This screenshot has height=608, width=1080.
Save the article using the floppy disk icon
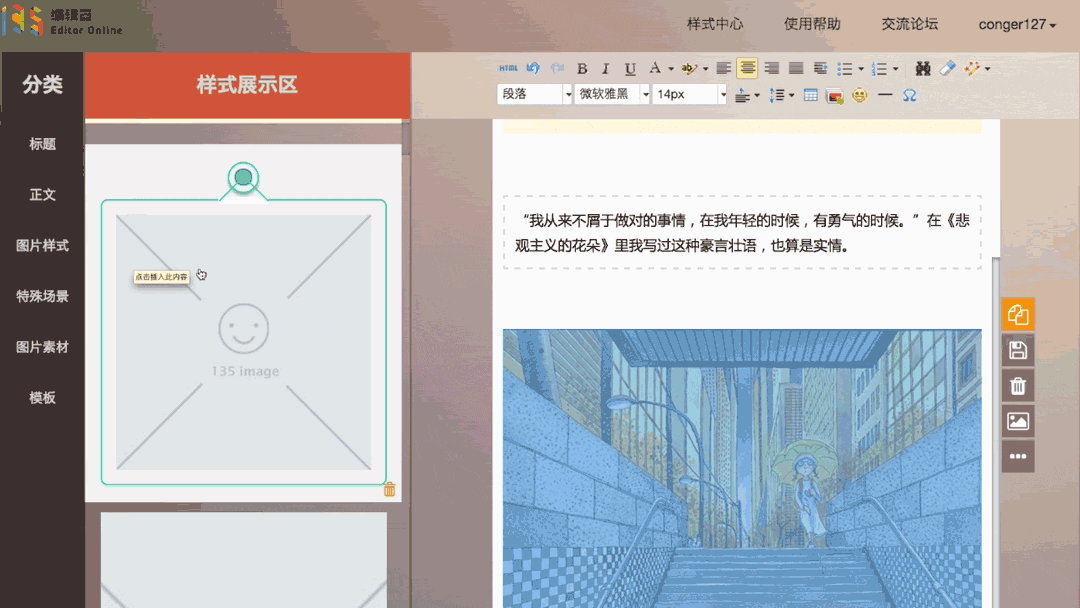(x=1017, y=349)
